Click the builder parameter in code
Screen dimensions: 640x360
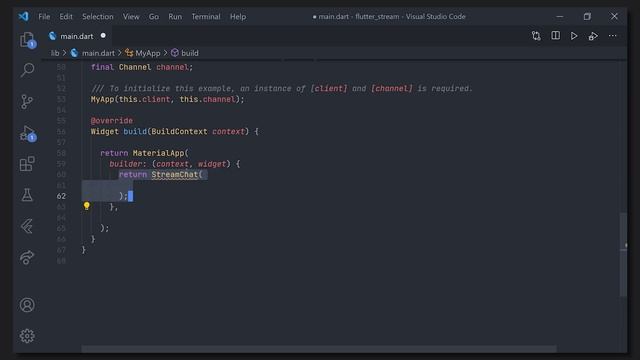tap(126, 164)
